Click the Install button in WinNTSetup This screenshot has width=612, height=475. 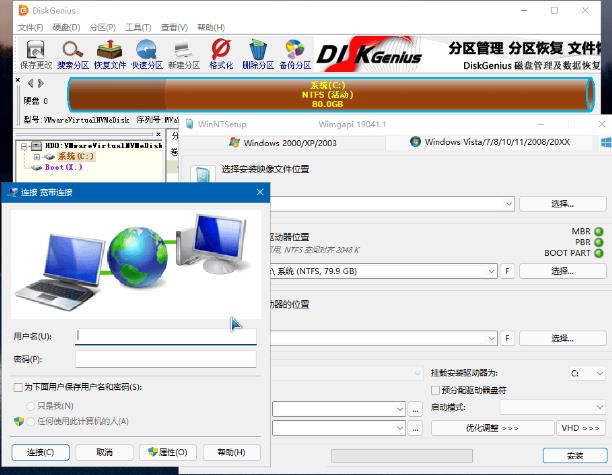(x=575, y=455)
